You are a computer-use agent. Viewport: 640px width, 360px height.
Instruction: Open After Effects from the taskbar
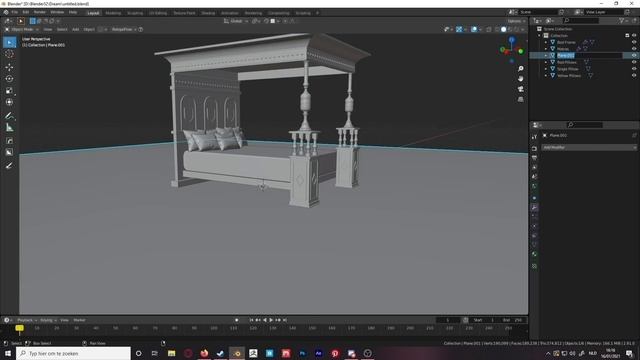[x=319, y=353]
